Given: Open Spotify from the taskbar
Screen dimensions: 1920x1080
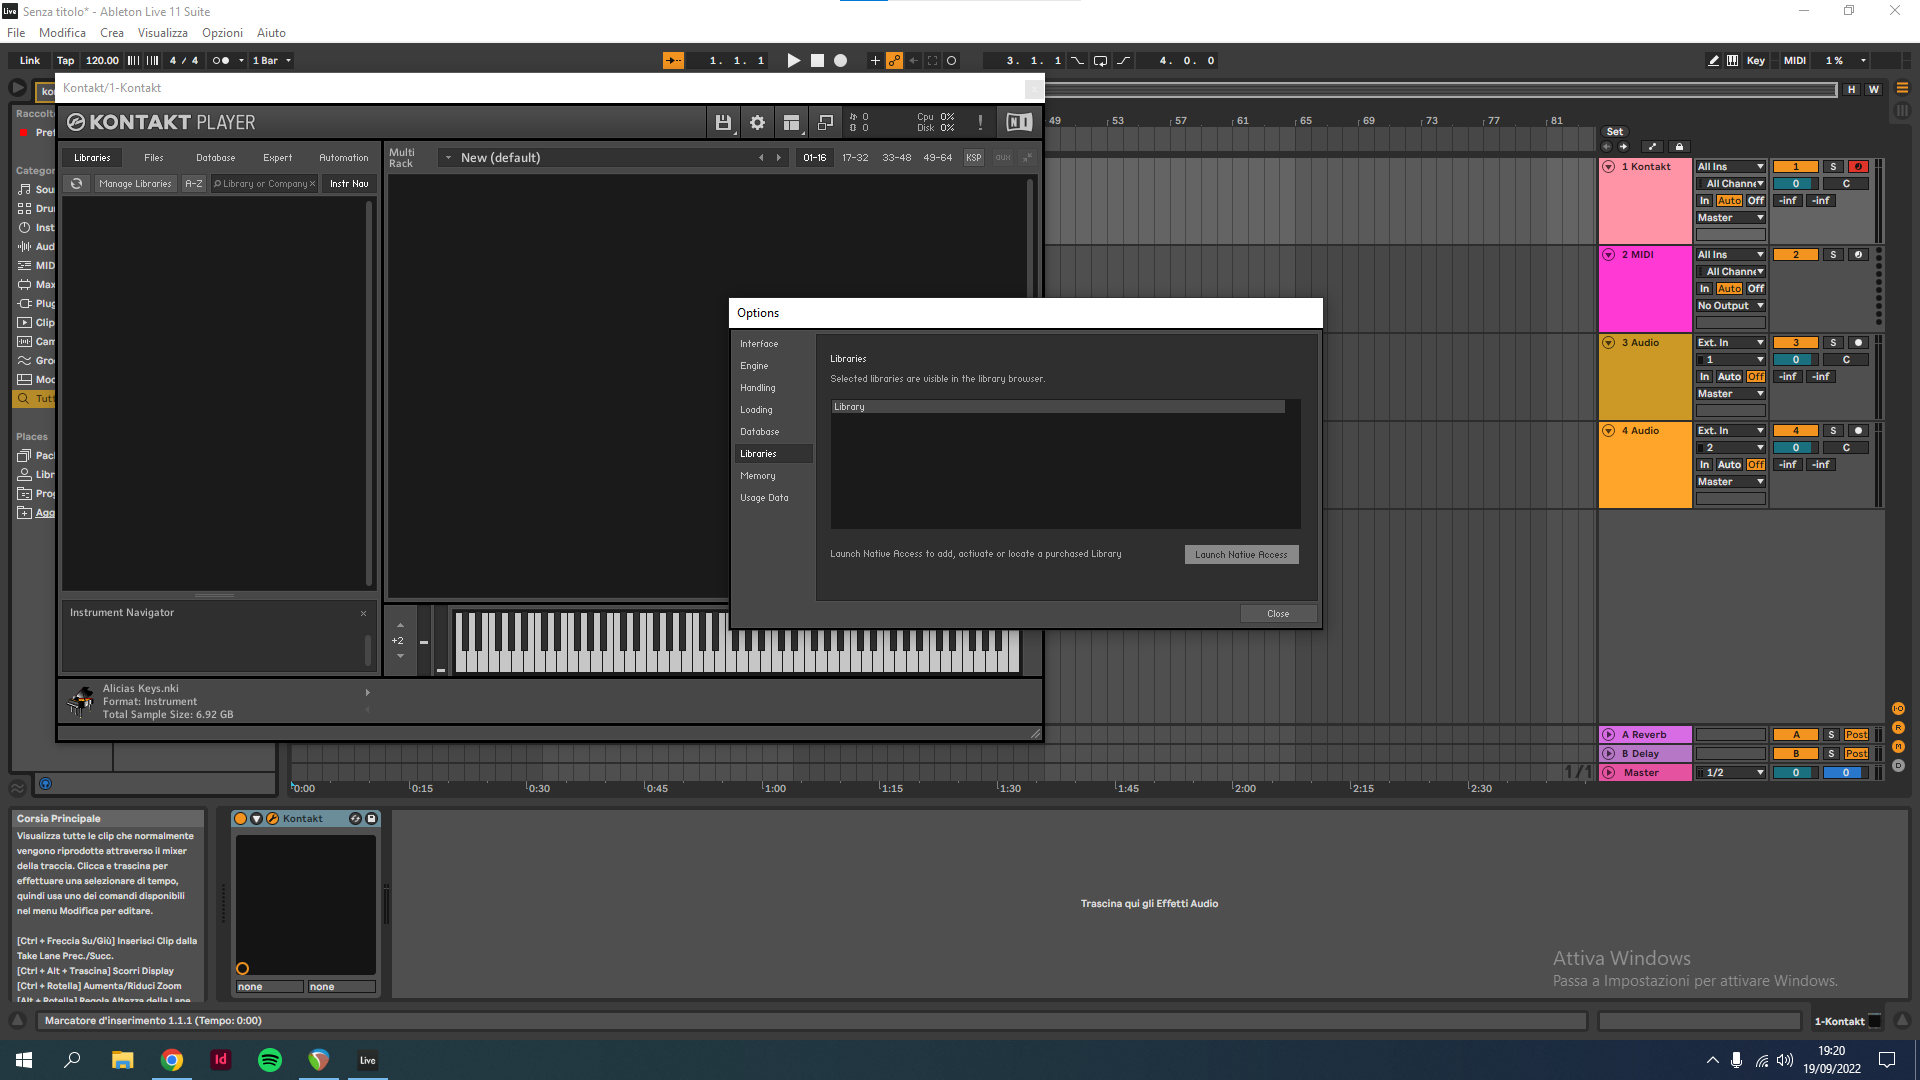Looking at the screenshot, I should (270, 1060).
